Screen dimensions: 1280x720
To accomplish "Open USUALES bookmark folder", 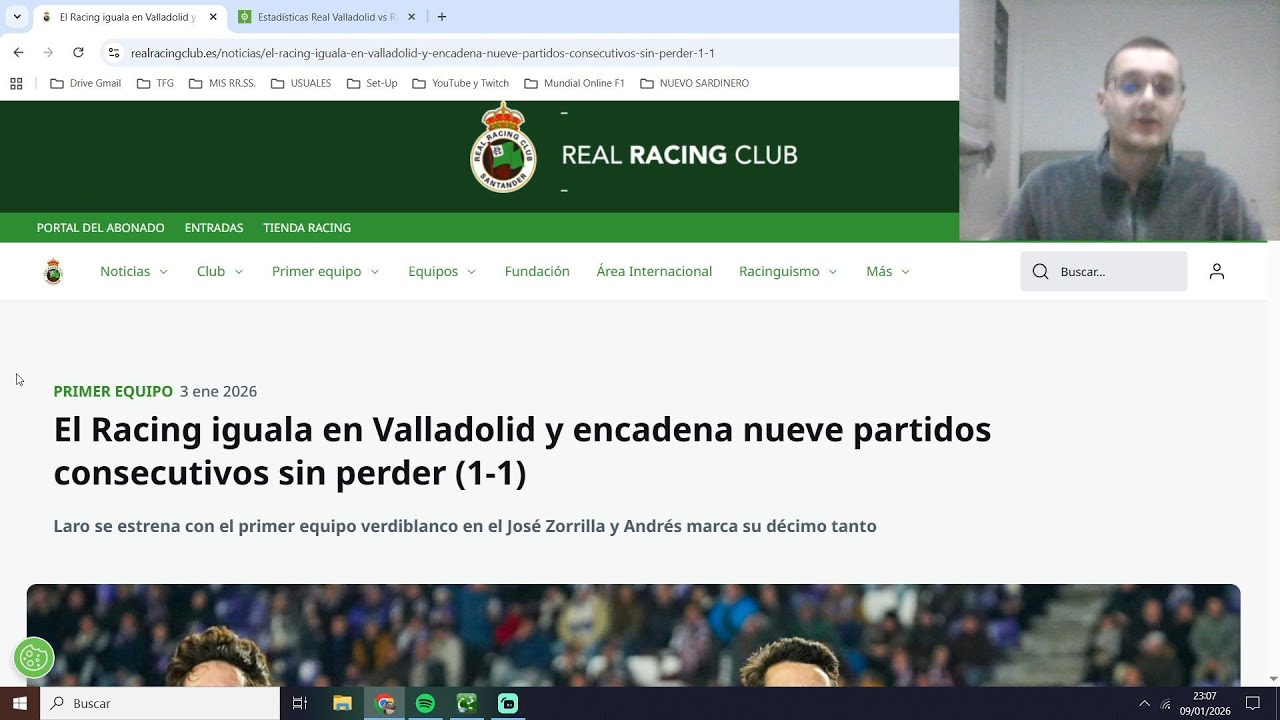I will (x=301, y=83).
